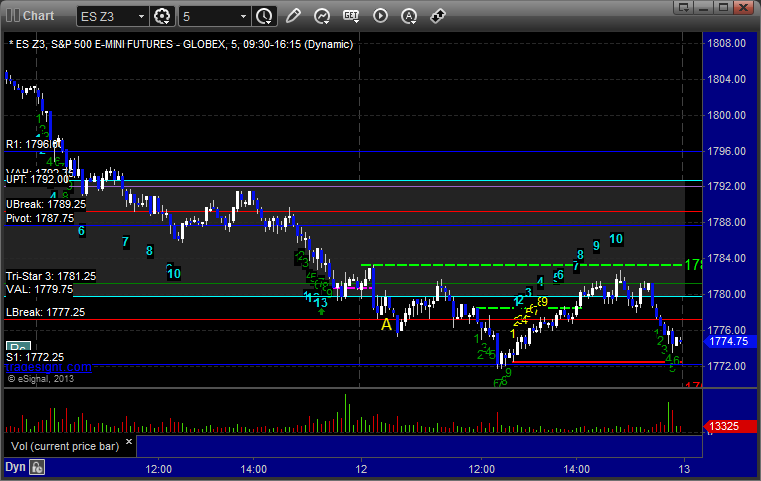Image resolution: width=761 pixels, height=481 pixels.
Task: Click the 1808.00 price axis label
Action: pos(727,43)
